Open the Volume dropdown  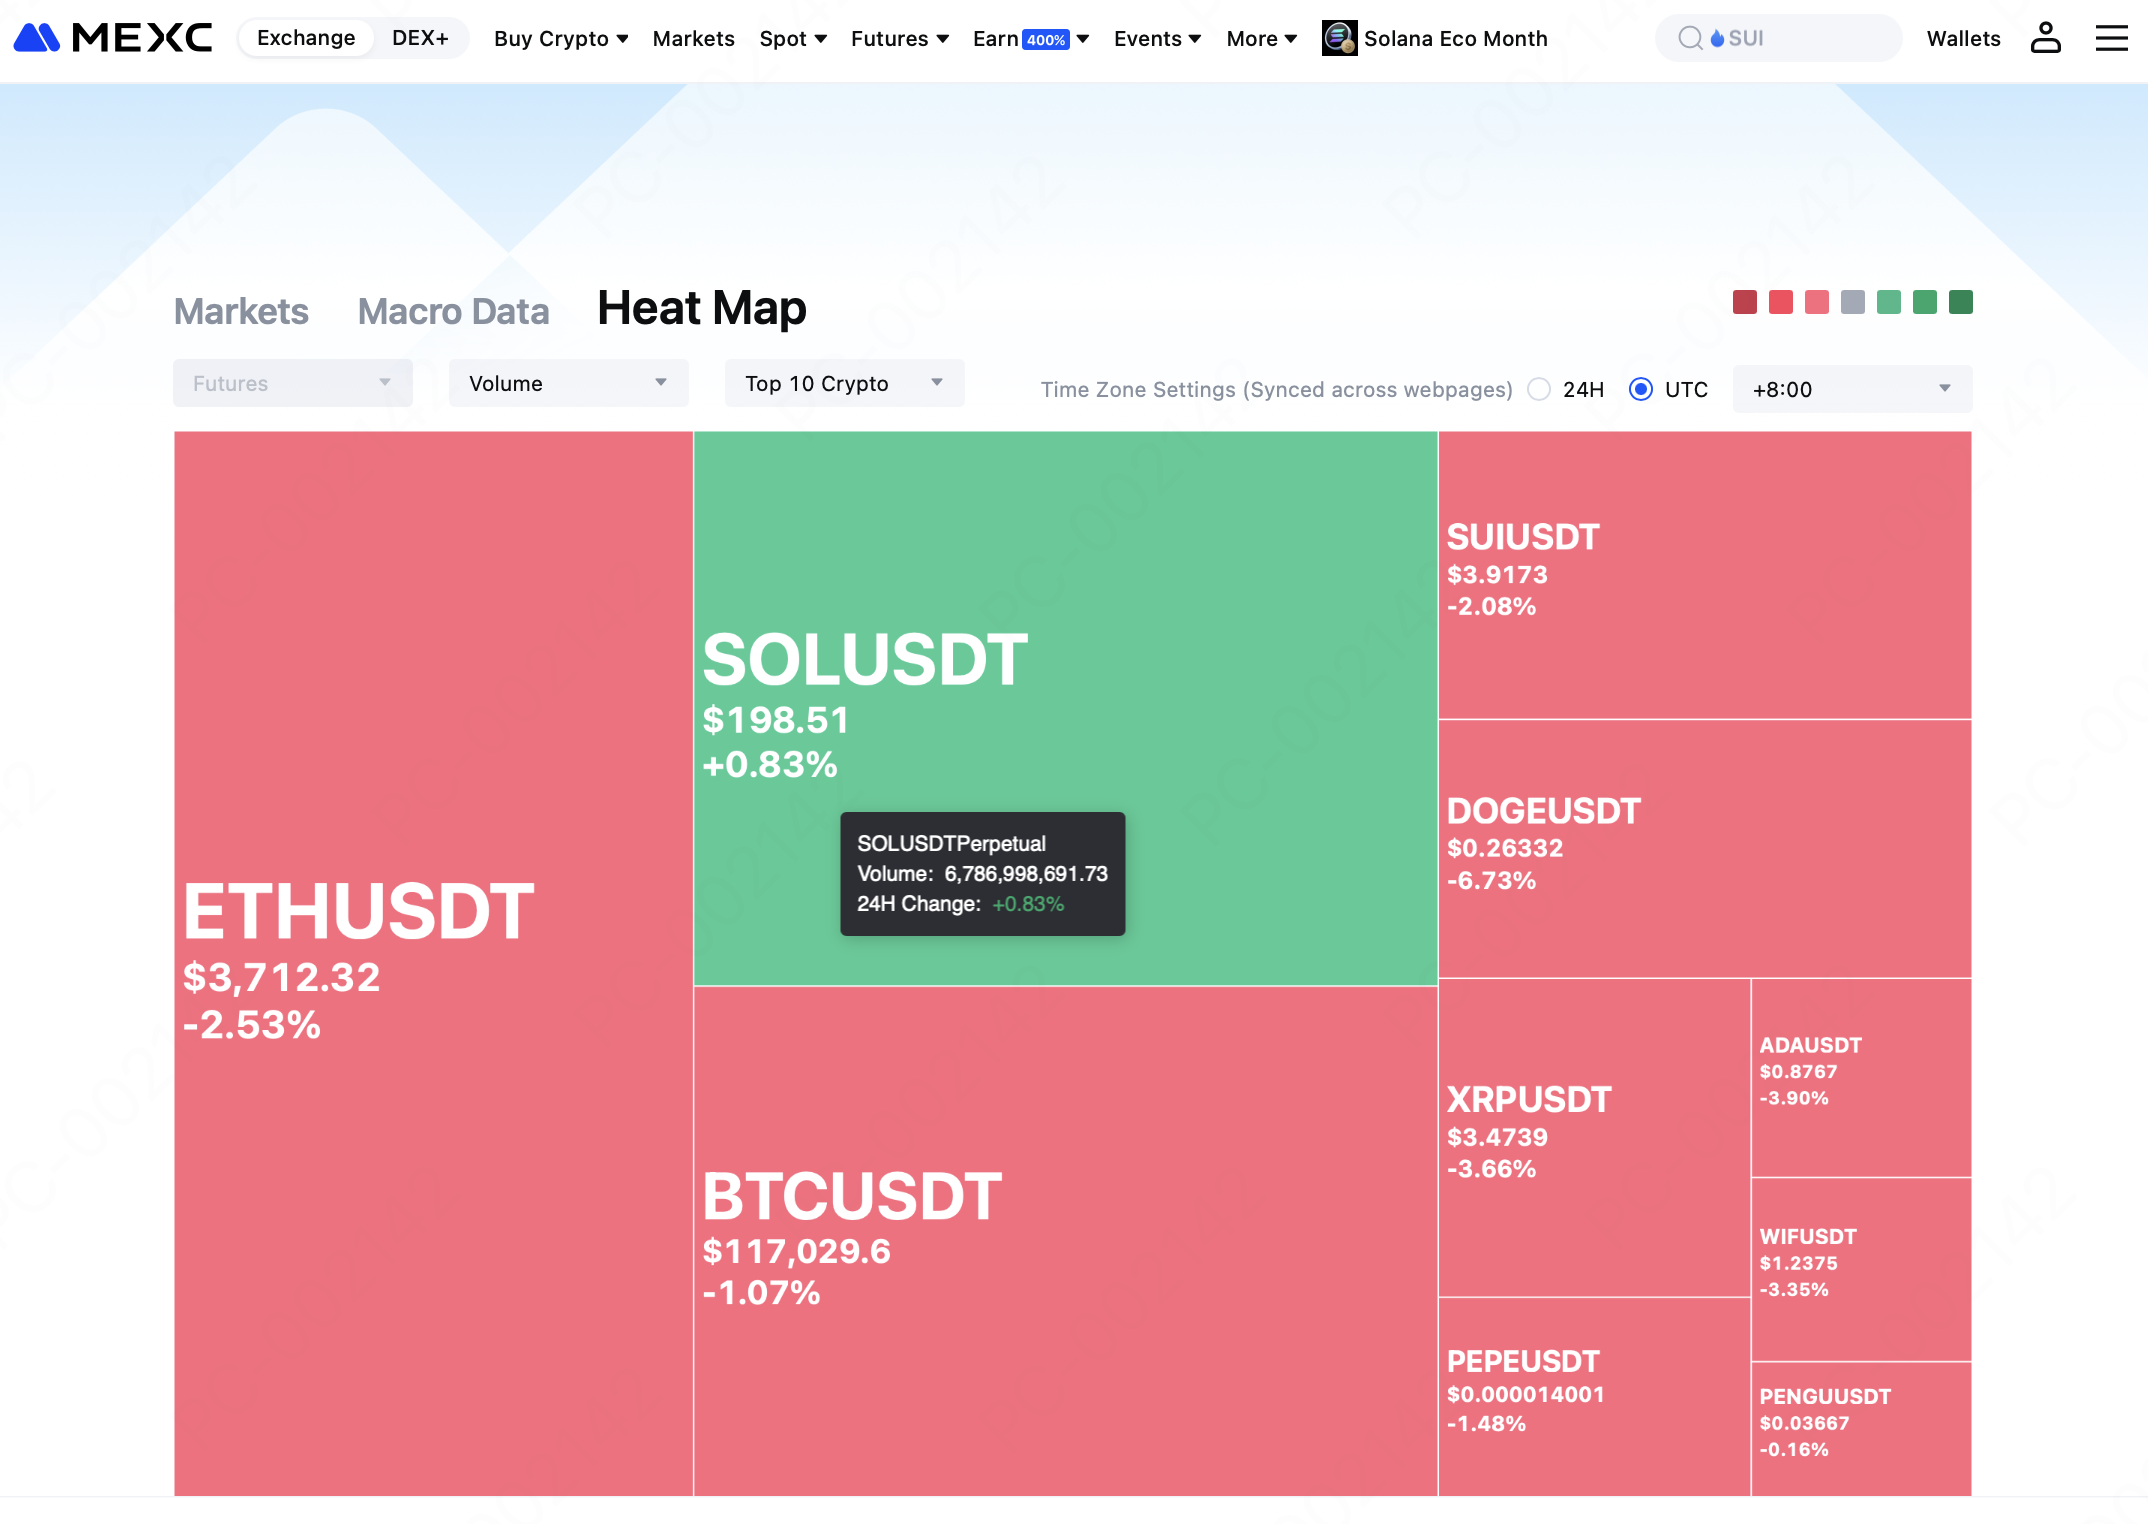pyautogui.click(x=568, y=383)
